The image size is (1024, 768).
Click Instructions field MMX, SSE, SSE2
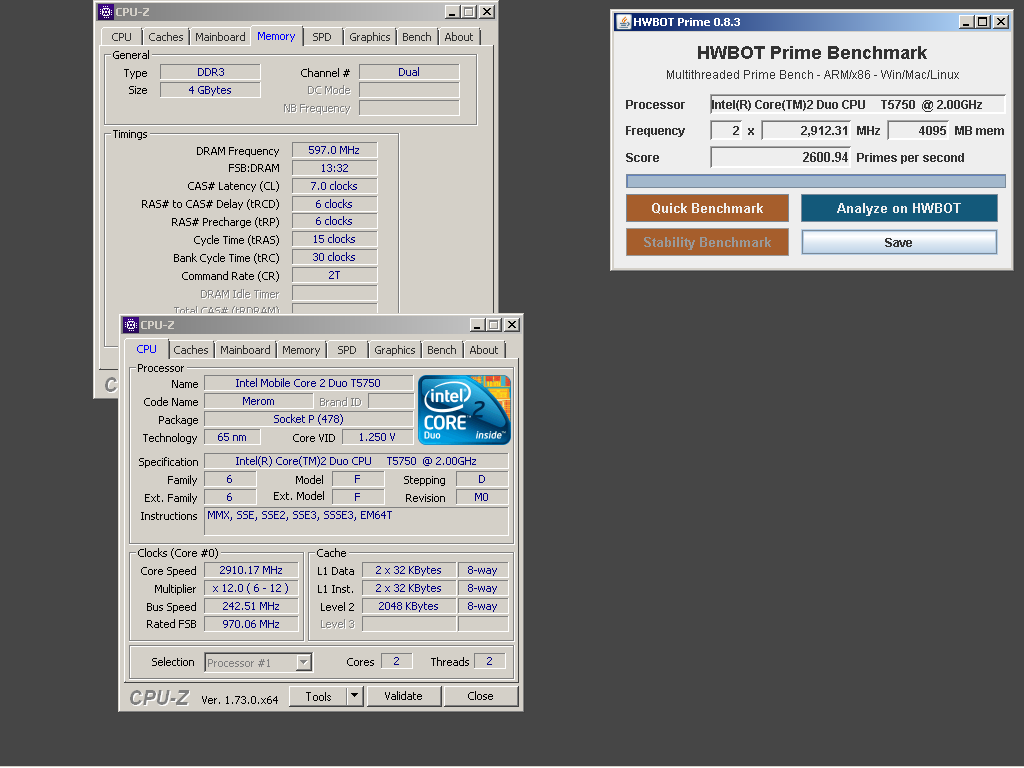pyautogui.click(x=356, y=522)
